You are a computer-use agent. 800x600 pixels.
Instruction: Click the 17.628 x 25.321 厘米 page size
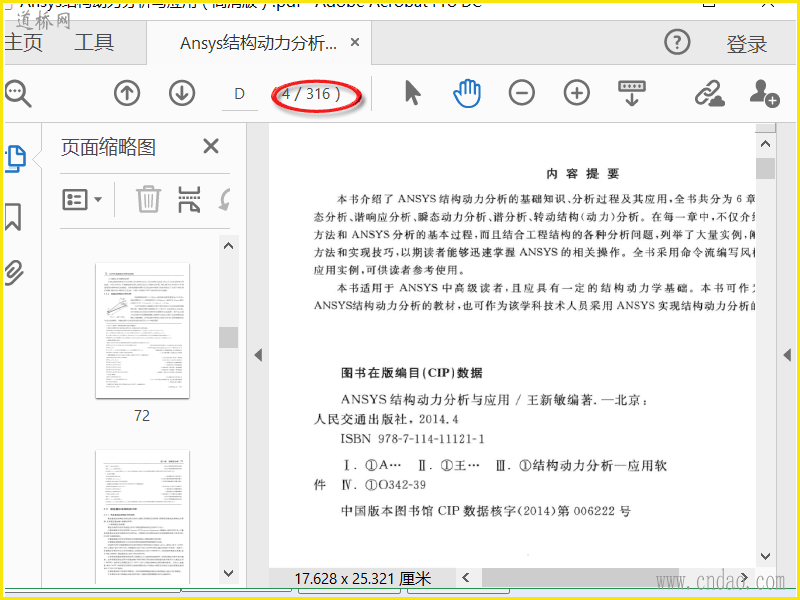[362, 579]
